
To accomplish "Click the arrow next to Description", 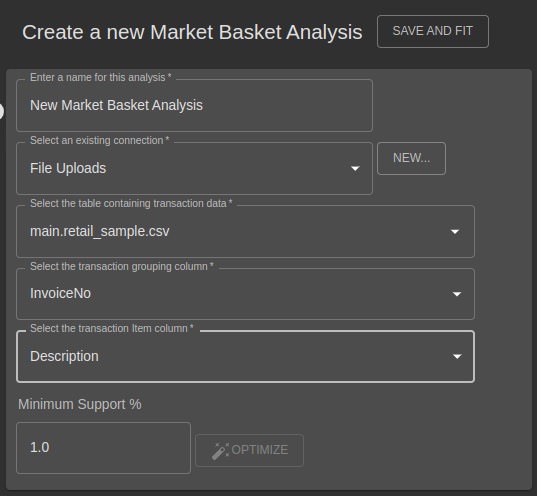I will [x=457, y=357].
